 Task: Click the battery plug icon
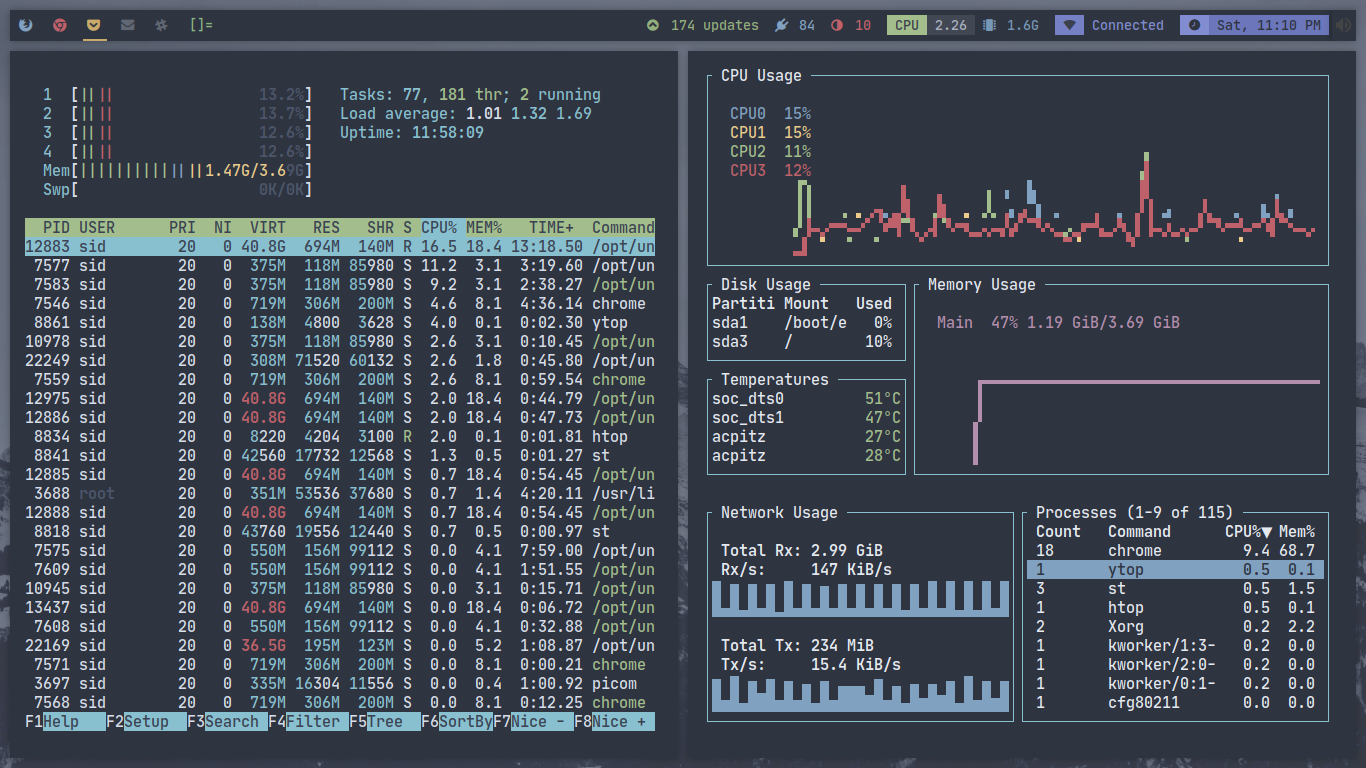pyautogui.click(x=781, y=25)
